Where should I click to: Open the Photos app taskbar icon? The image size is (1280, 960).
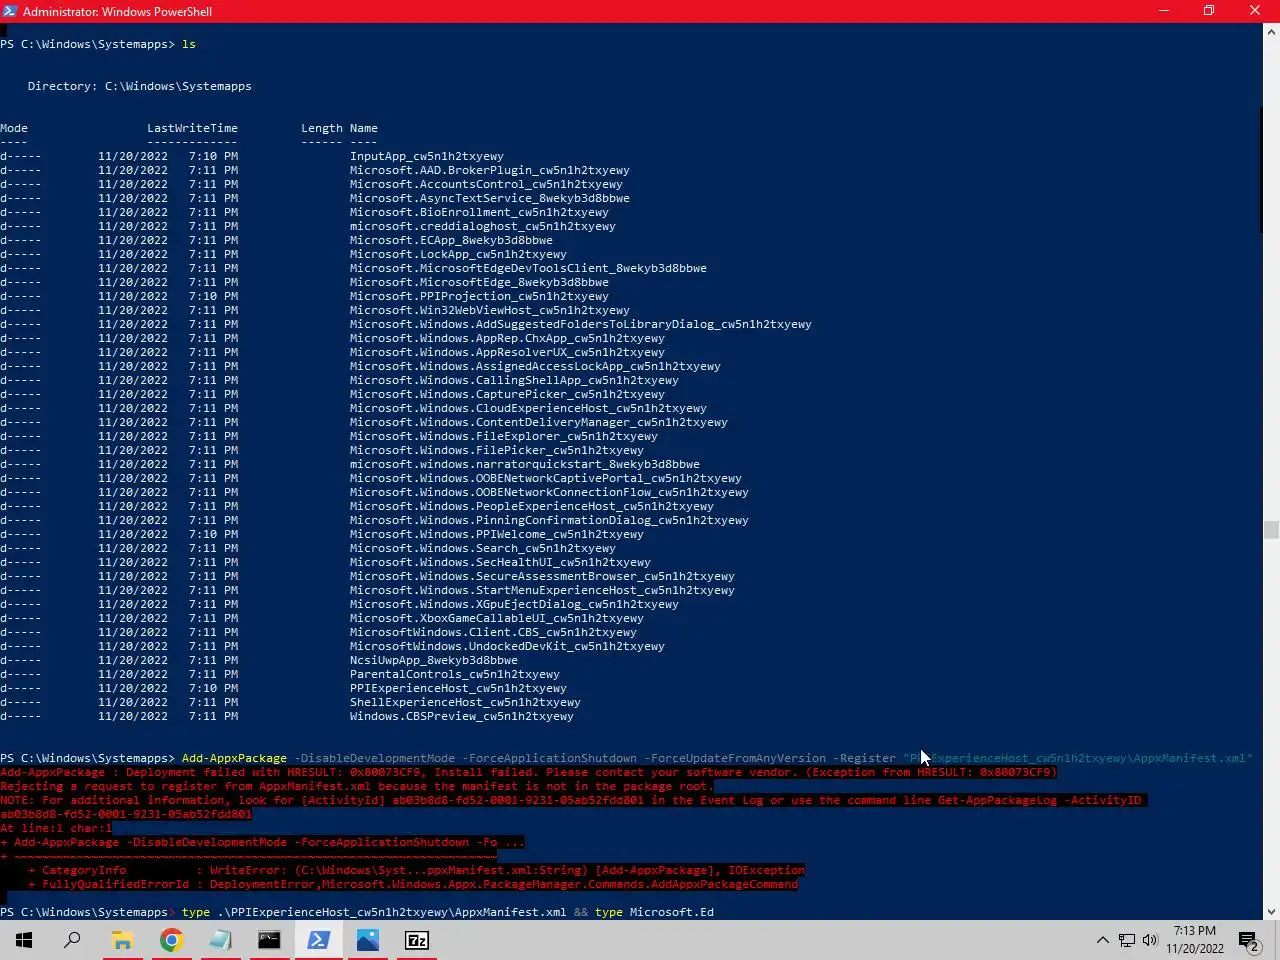[x=367, y=940]
